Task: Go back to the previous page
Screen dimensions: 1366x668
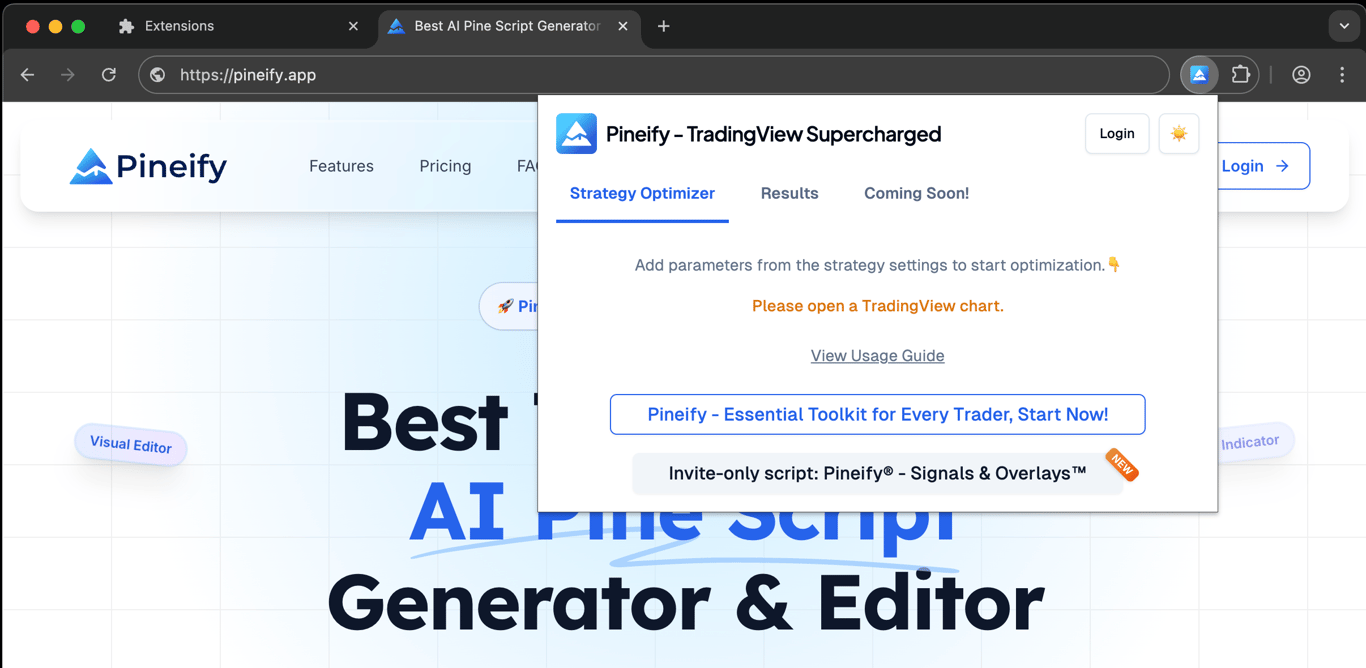Action: pyautogui.click(x=28, y=75)
